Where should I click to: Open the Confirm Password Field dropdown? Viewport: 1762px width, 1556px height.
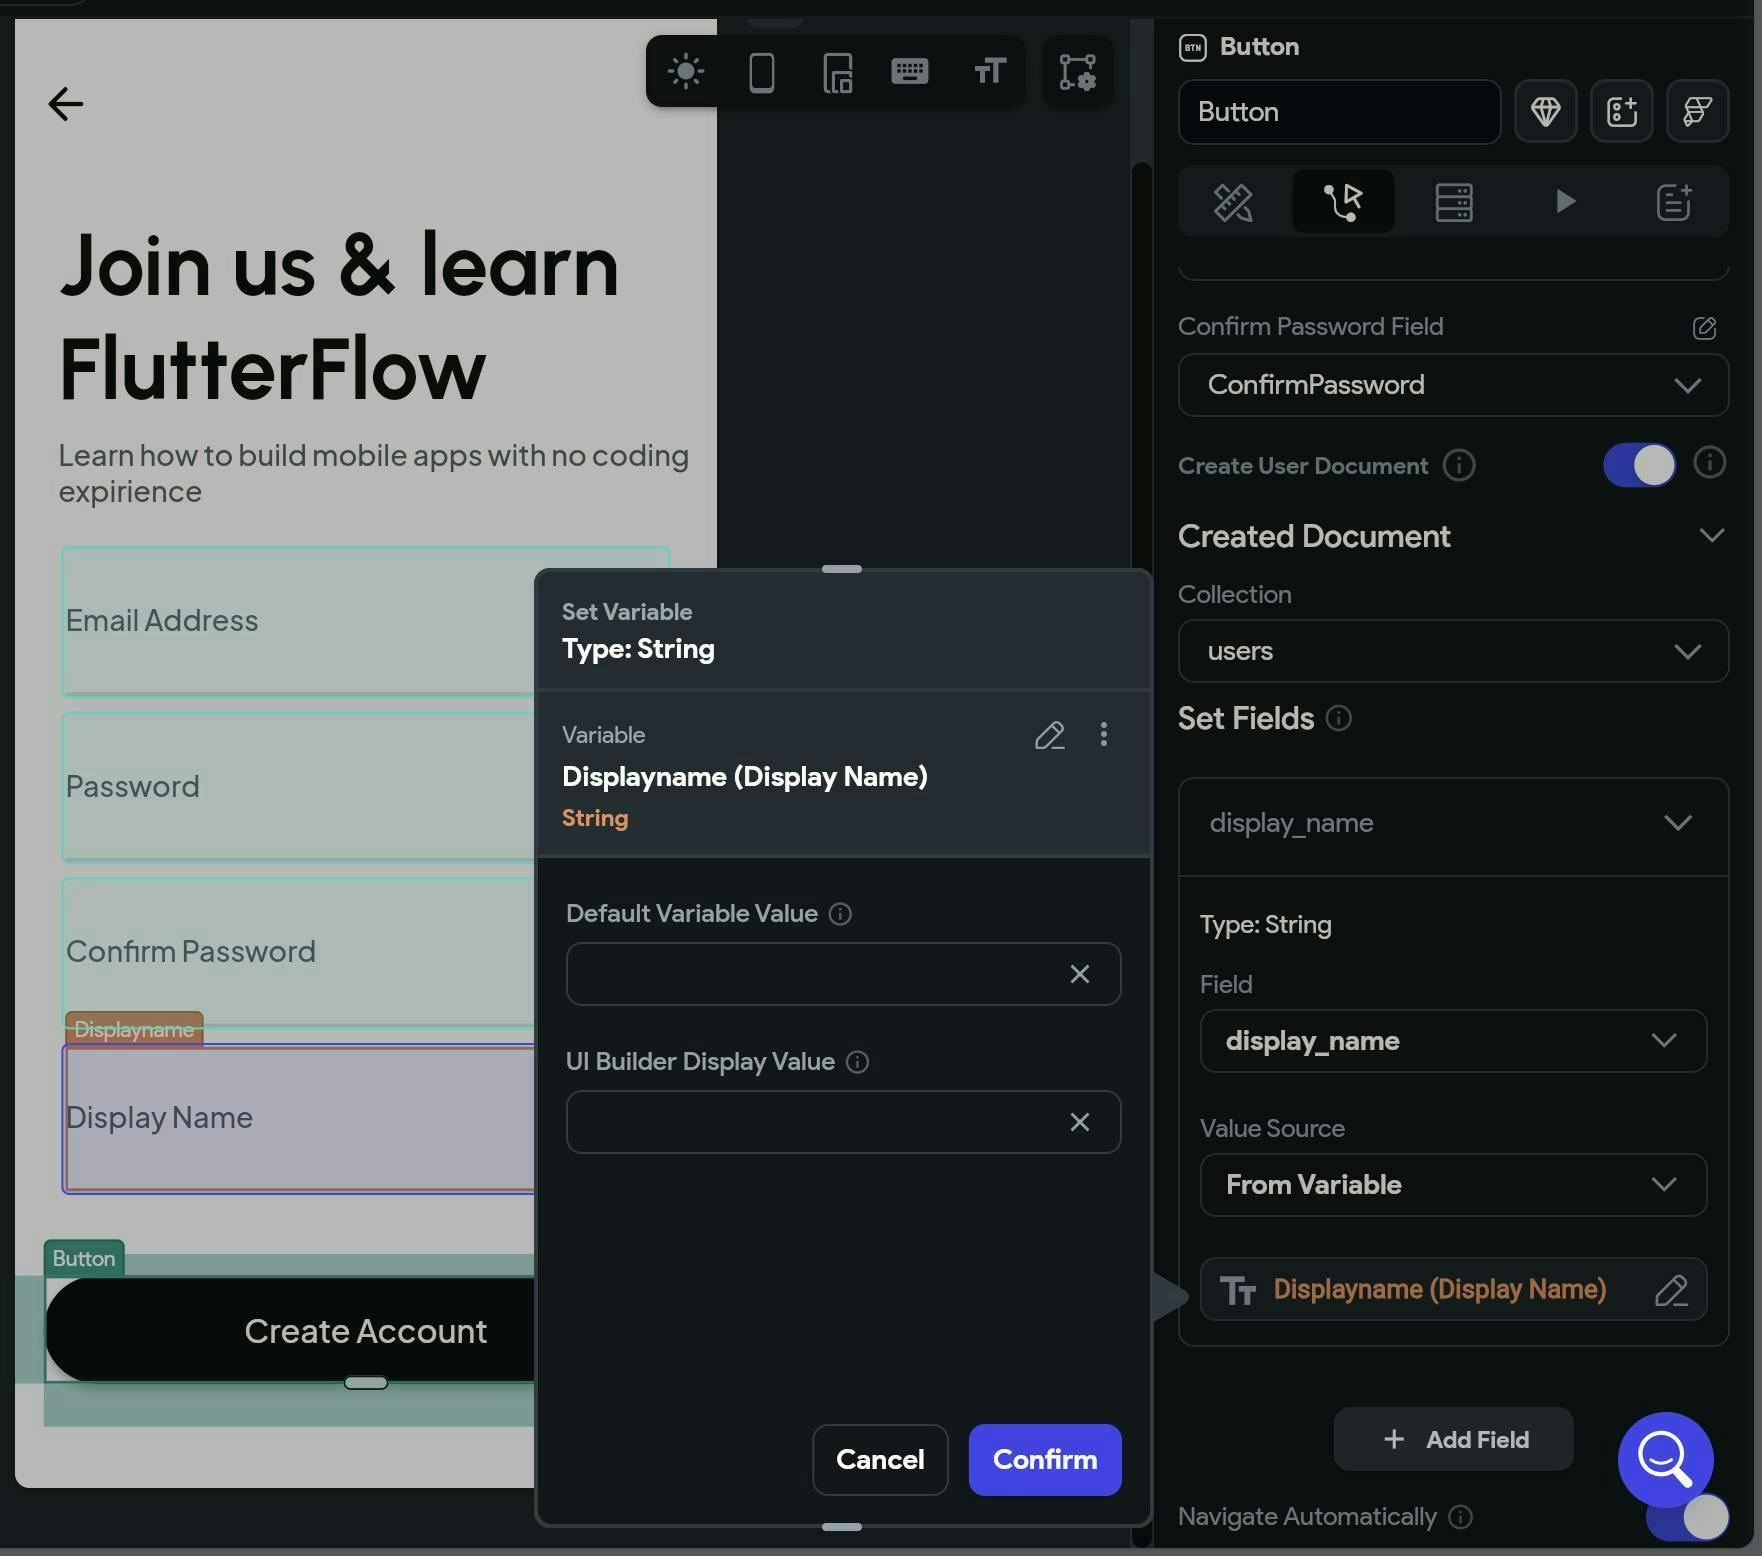coord(1454,385)
